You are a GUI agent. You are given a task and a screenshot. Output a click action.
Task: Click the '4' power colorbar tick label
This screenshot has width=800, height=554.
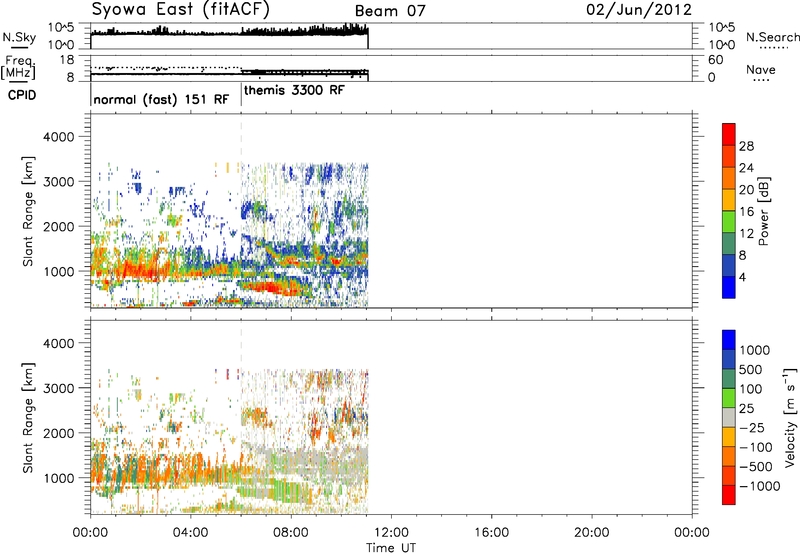tap(742, 277)
